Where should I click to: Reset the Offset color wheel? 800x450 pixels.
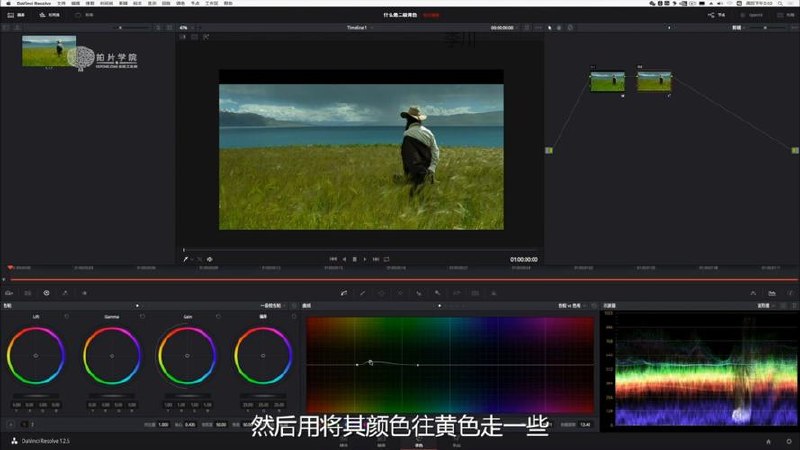click(294, 317)
